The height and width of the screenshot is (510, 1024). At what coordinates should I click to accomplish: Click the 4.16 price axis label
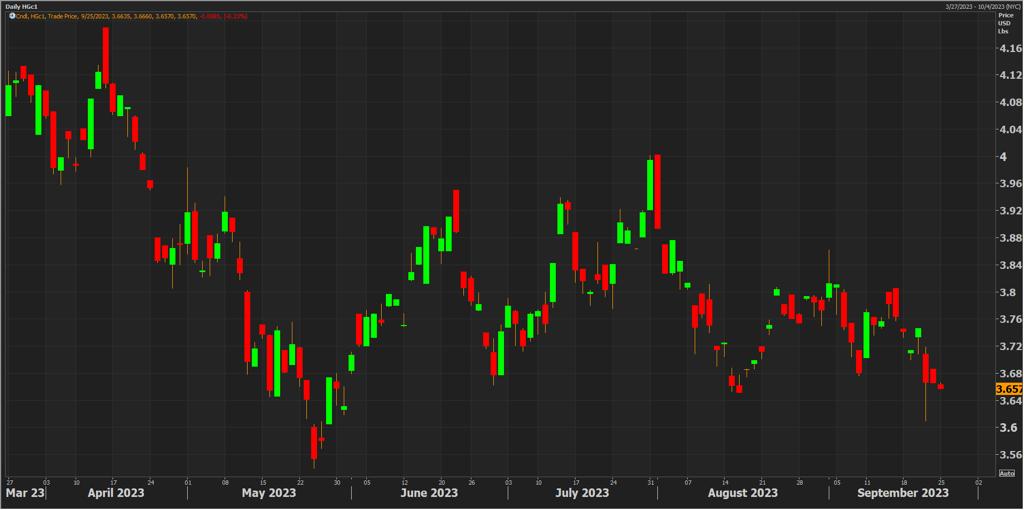pos(1009,48)
